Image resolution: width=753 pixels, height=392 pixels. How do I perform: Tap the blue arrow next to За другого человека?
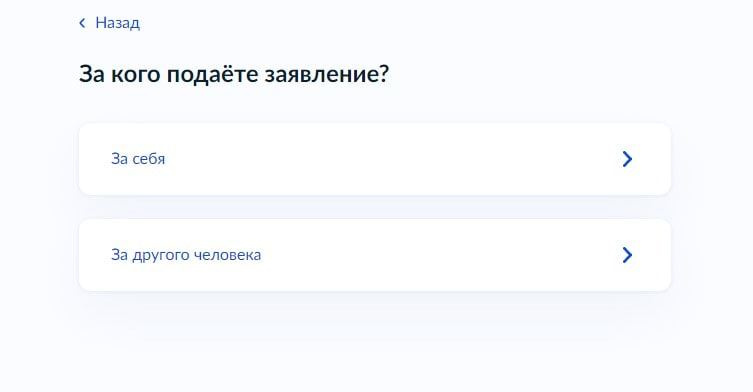(x=627, y=255)
